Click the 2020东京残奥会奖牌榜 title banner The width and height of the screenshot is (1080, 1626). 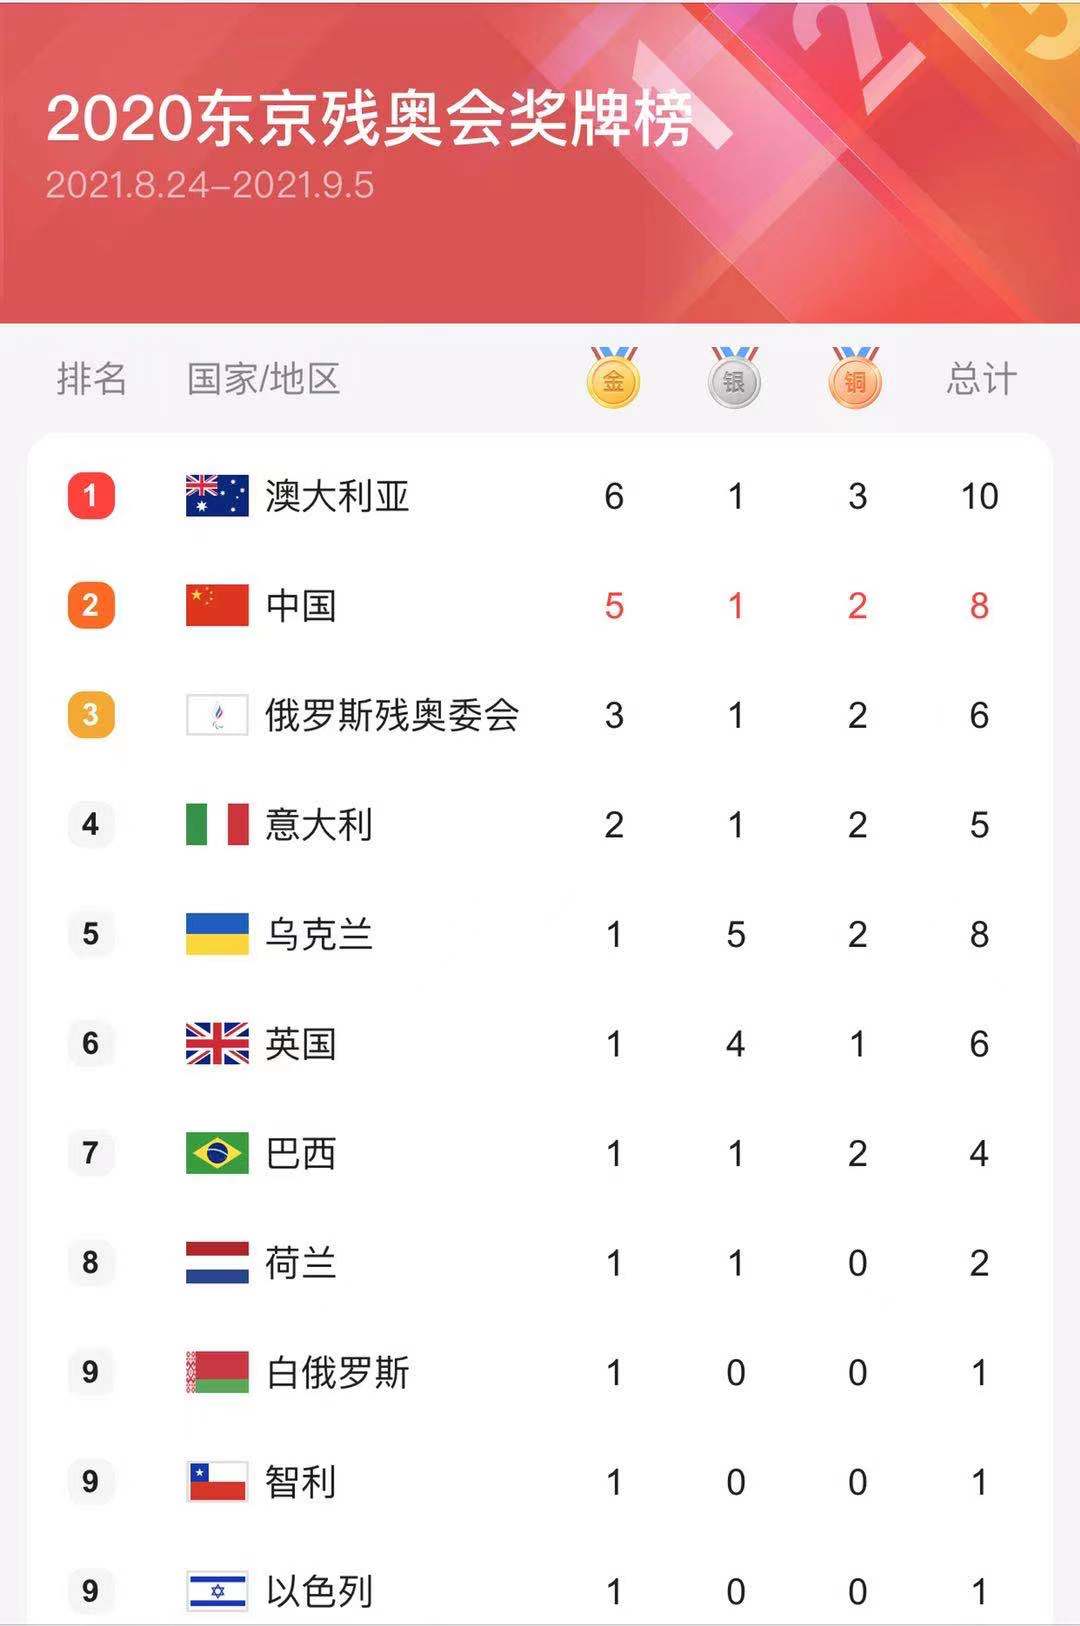[369, 120]
